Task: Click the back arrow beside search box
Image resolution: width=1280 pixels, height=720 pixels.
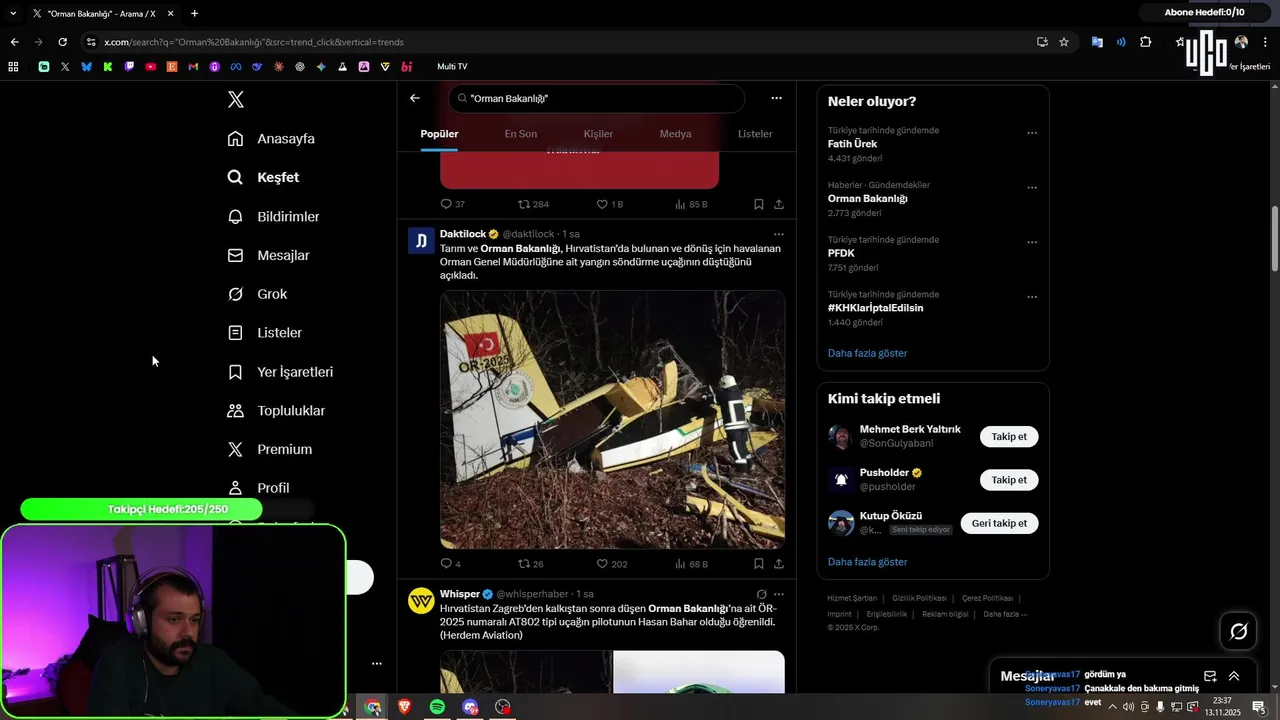Action: tap(415, 98)
